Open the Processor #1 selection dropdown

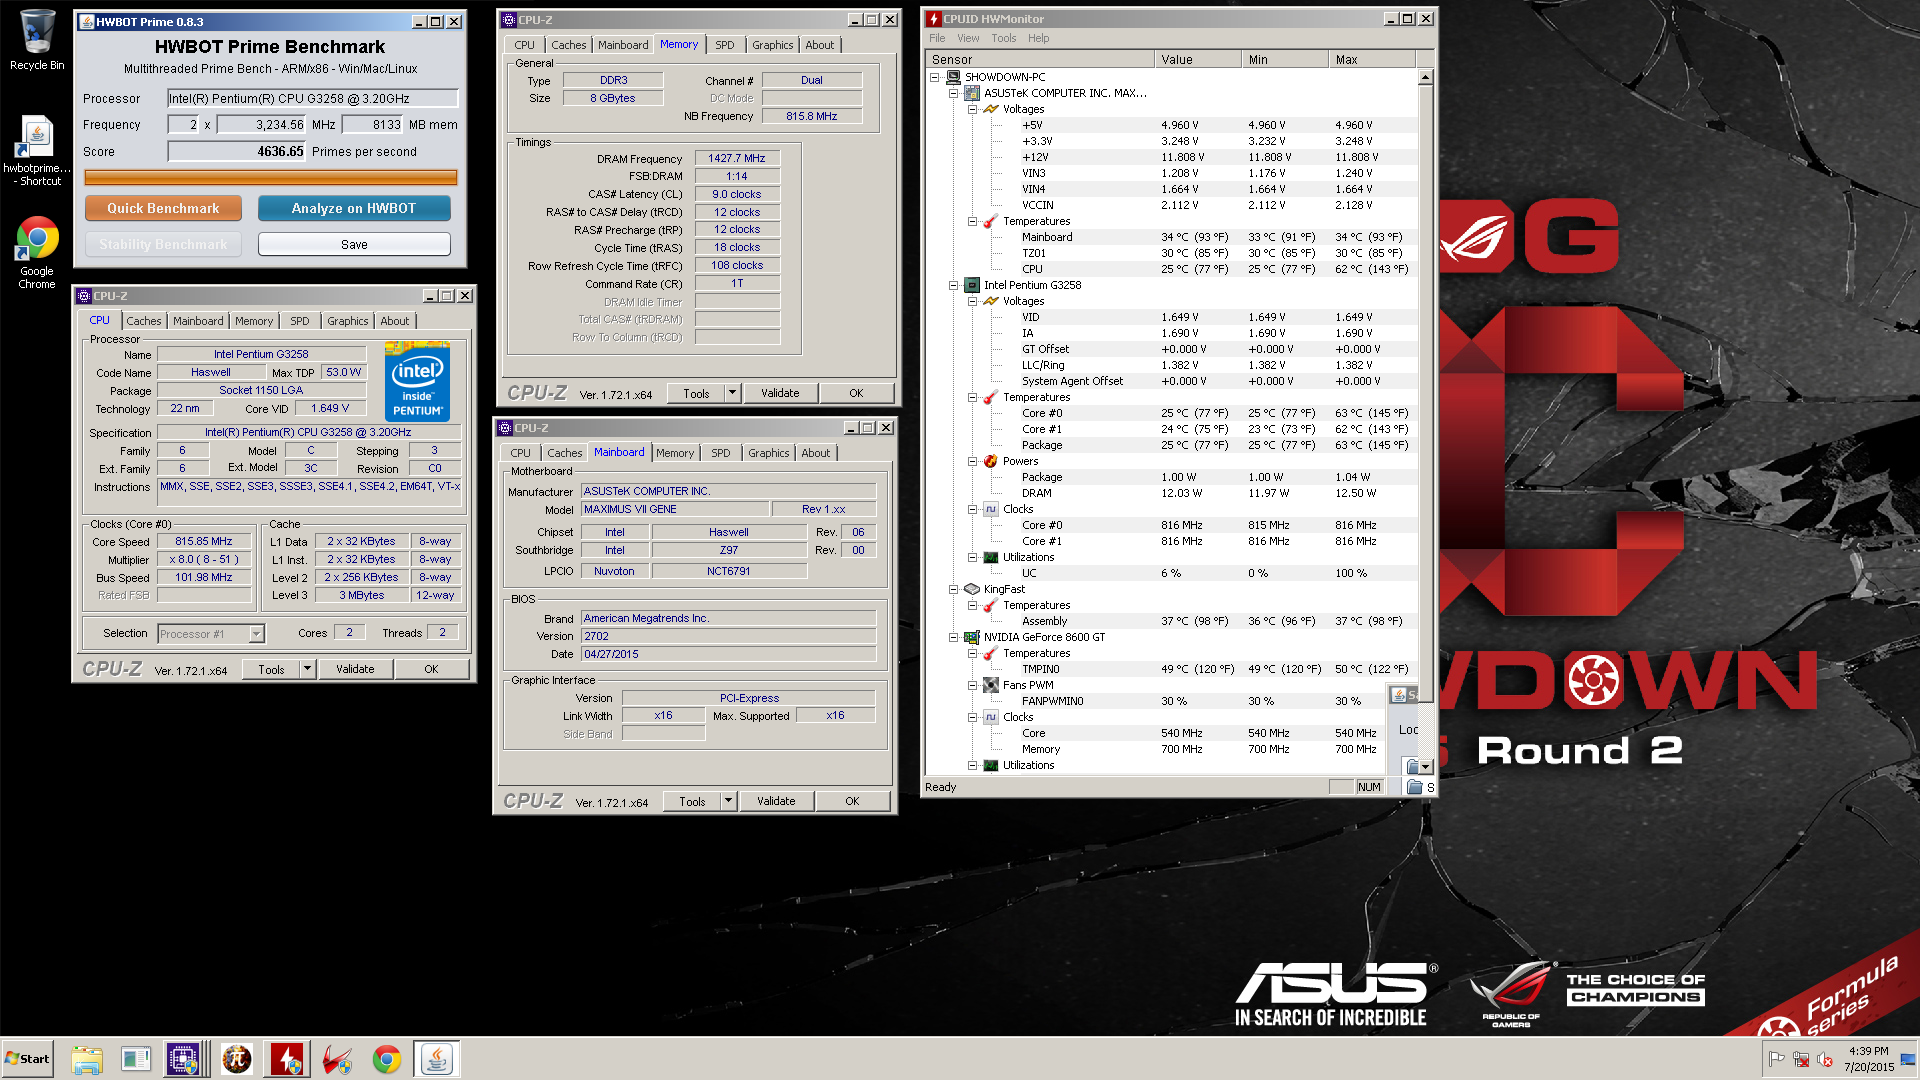[256, 633]
